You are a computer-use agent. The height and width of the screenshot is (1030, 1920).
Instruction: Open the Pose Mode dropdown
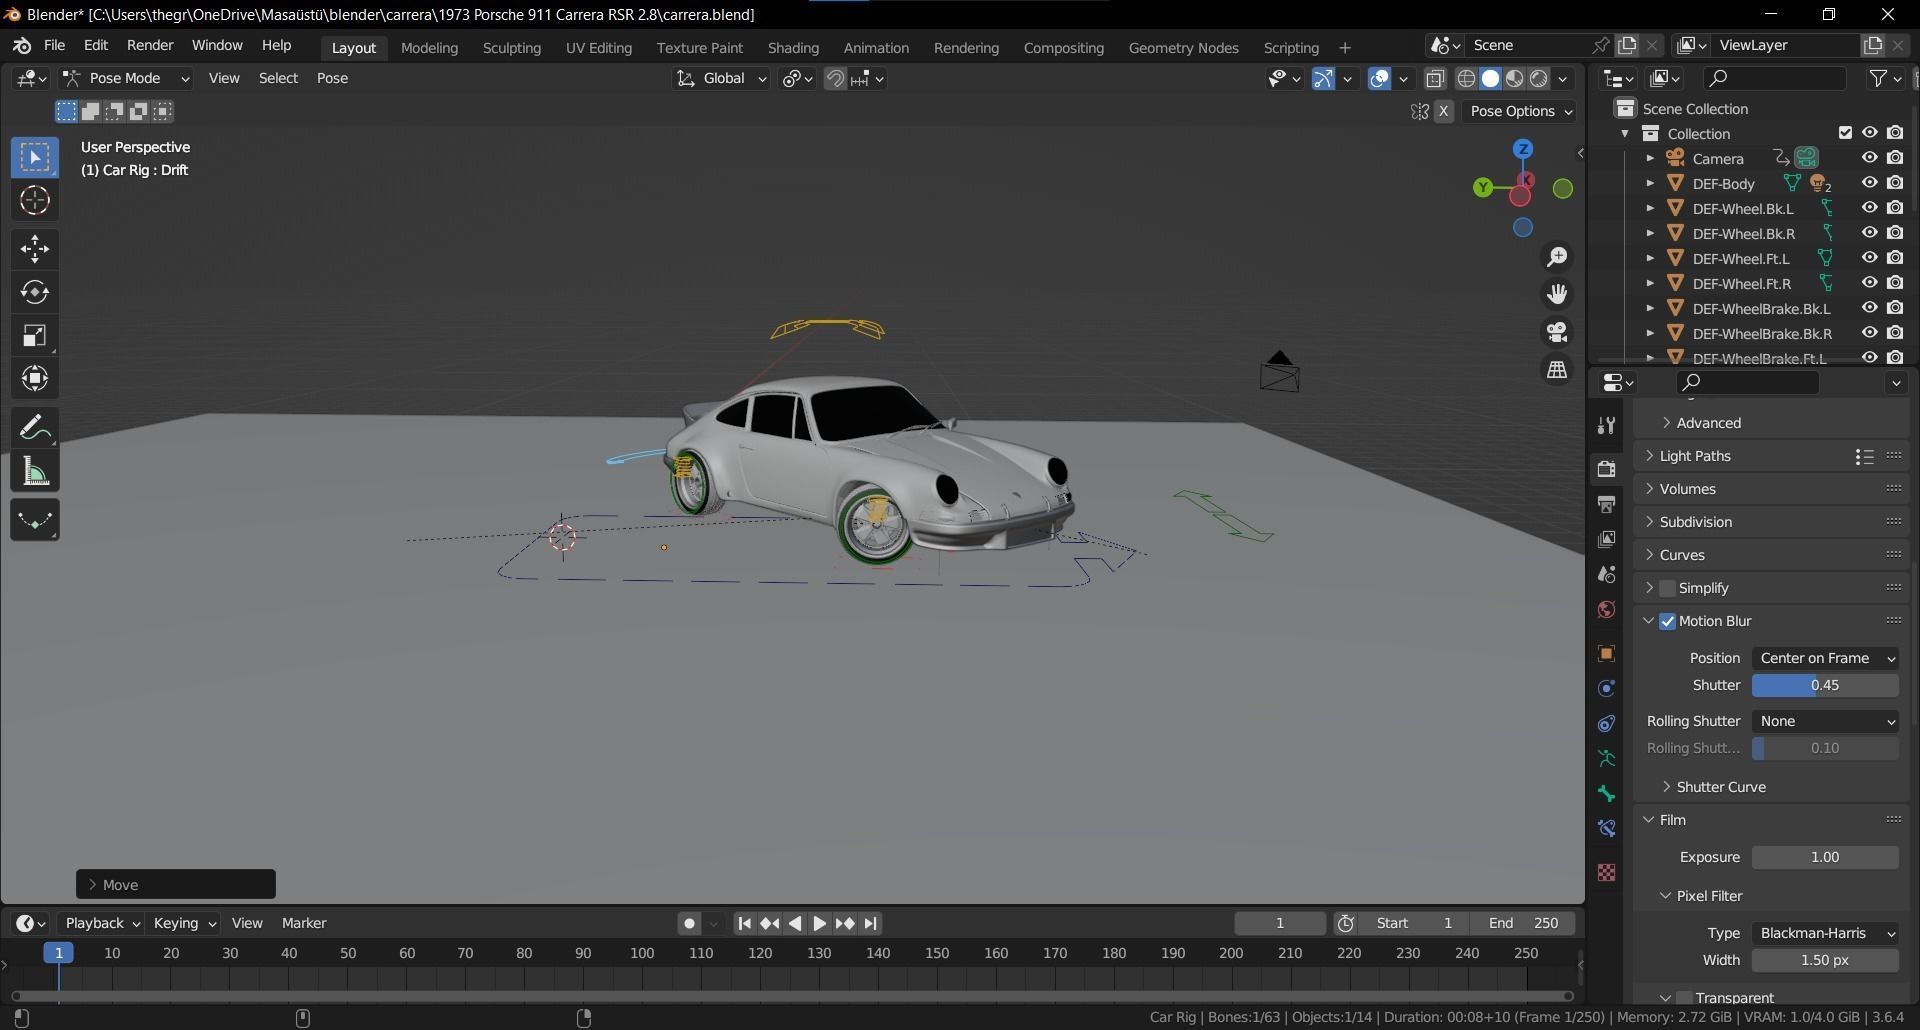point(126,78)
